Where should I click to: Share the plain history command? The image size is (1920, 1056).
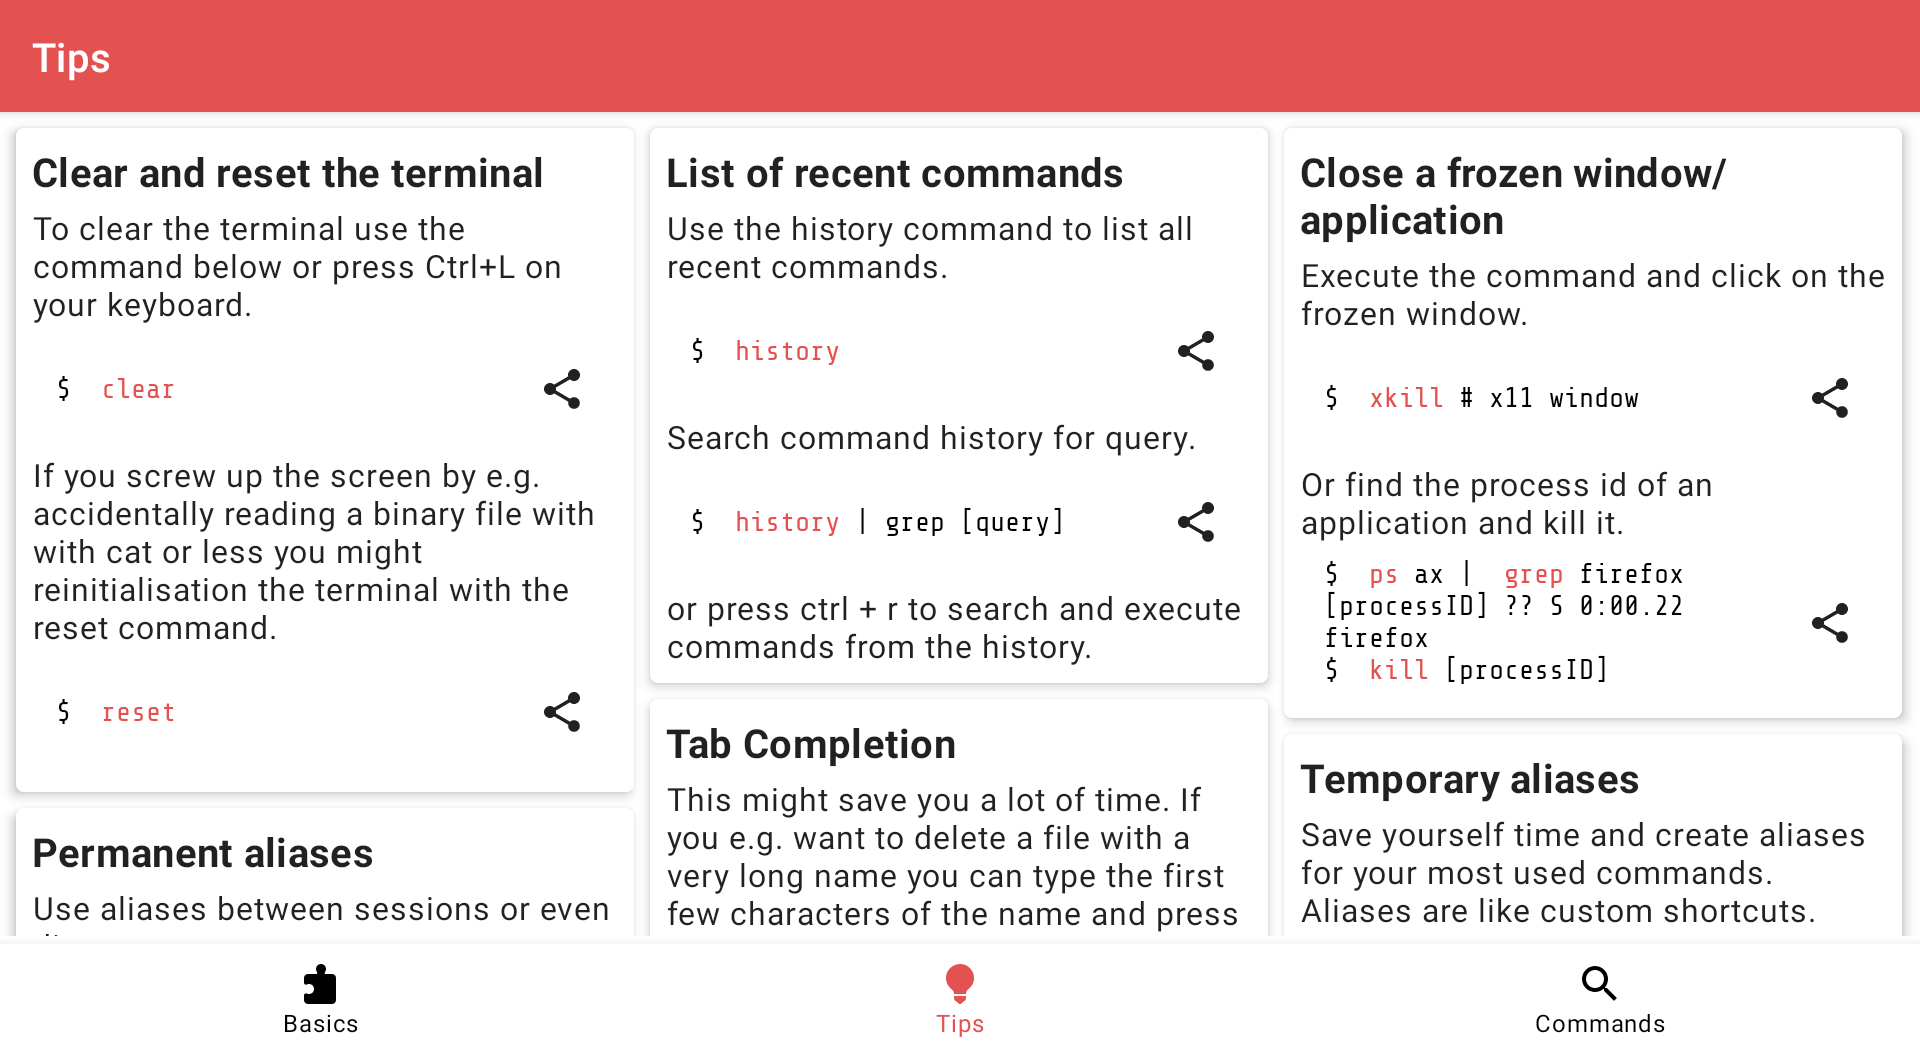point(1196,351)
